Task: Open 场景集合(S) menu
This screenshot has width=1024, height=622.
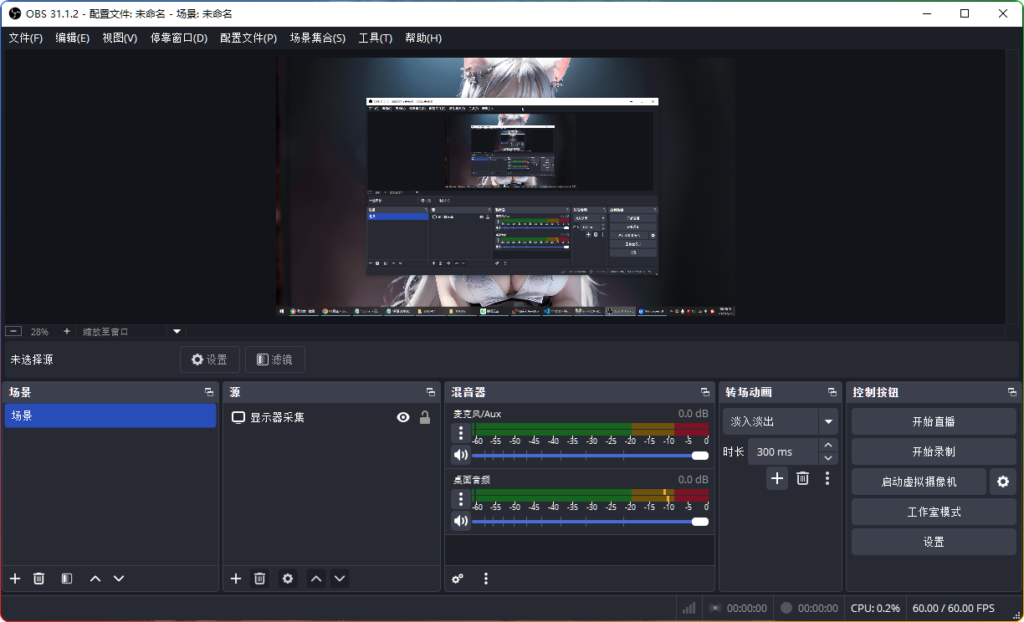Action: click(x=317, y=38)
